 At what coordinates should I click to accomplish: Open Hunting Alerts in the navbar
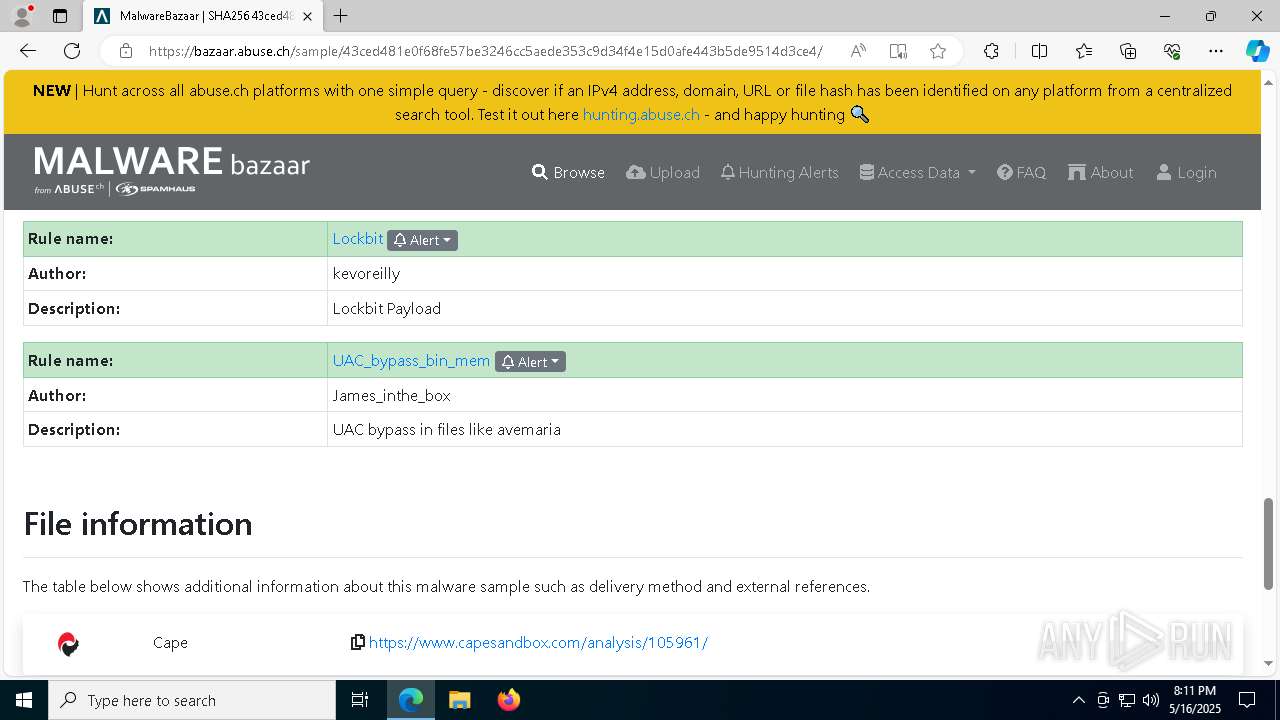[780, 172]
